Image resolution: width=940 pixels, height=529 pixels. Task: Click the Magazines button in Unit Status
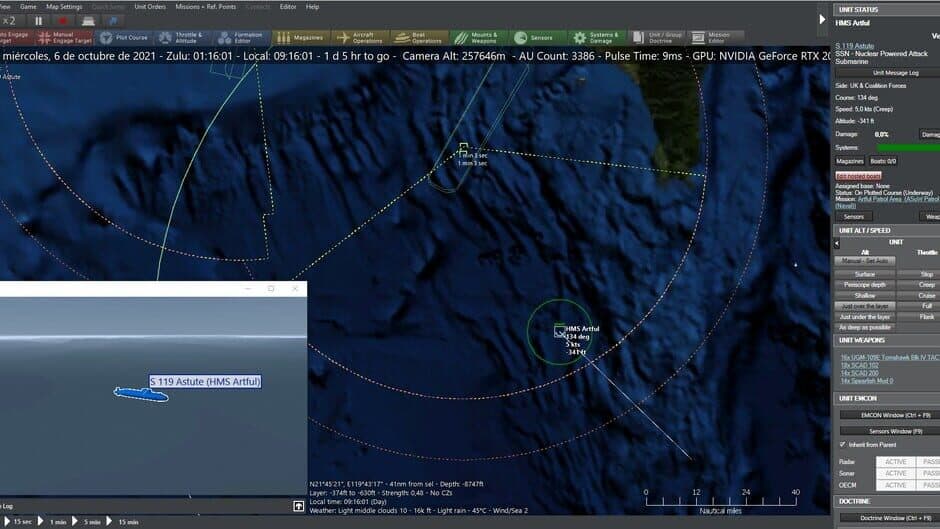click(849, 161)
